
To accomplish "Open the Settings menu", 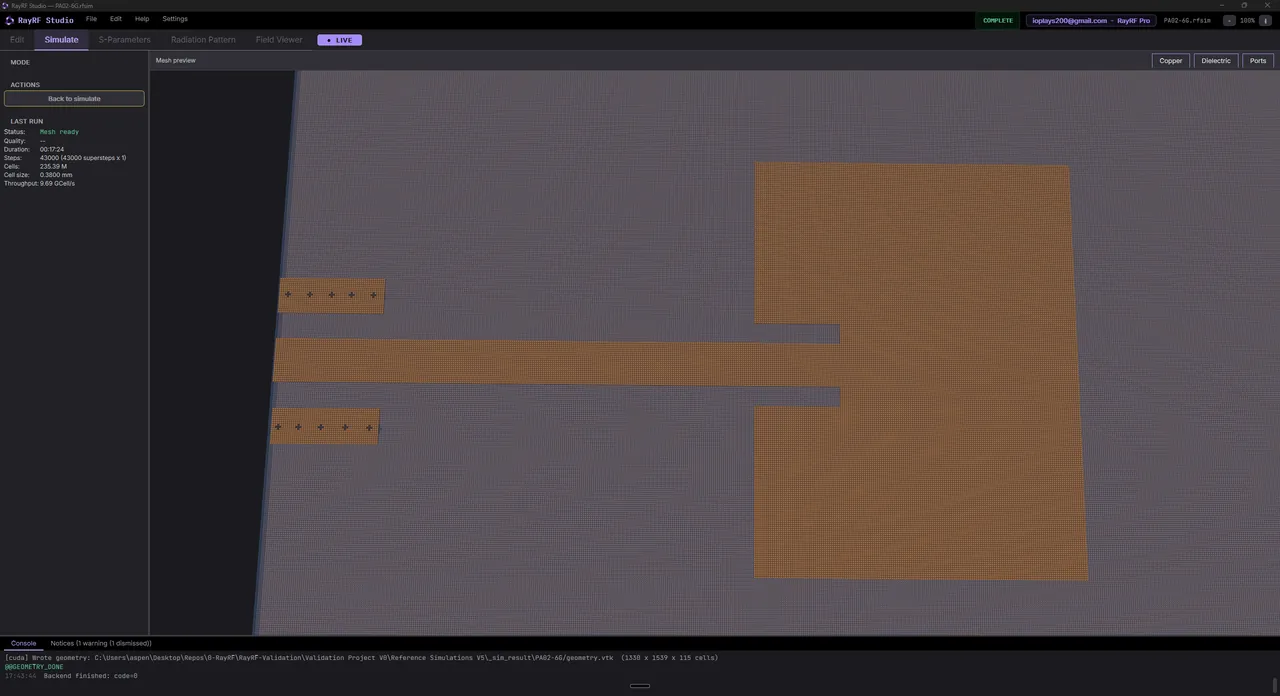I will [175, 19].
